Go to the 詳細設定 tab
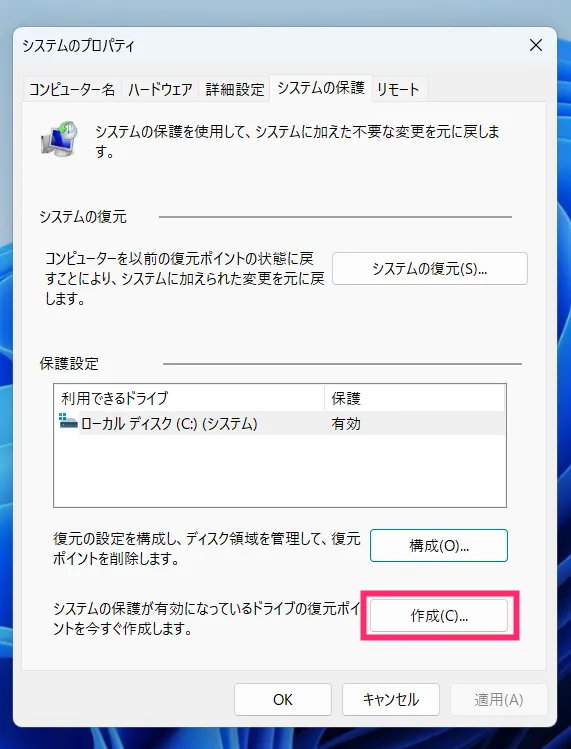The image size is (571, 749). (235, 89)
